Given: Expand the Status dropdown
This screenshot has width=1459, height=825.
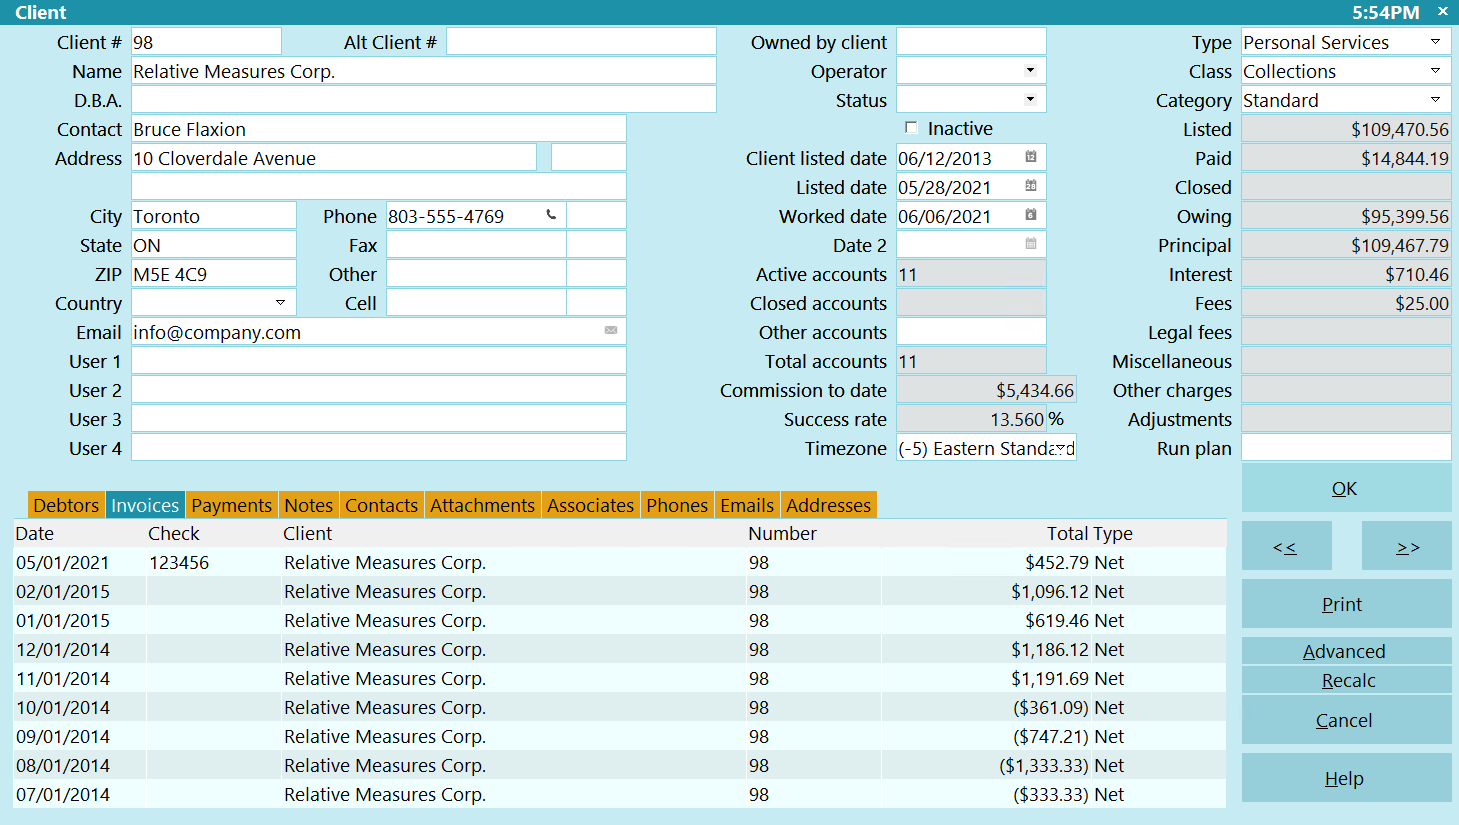Looking at the screenshot, I should (1031, 99).
